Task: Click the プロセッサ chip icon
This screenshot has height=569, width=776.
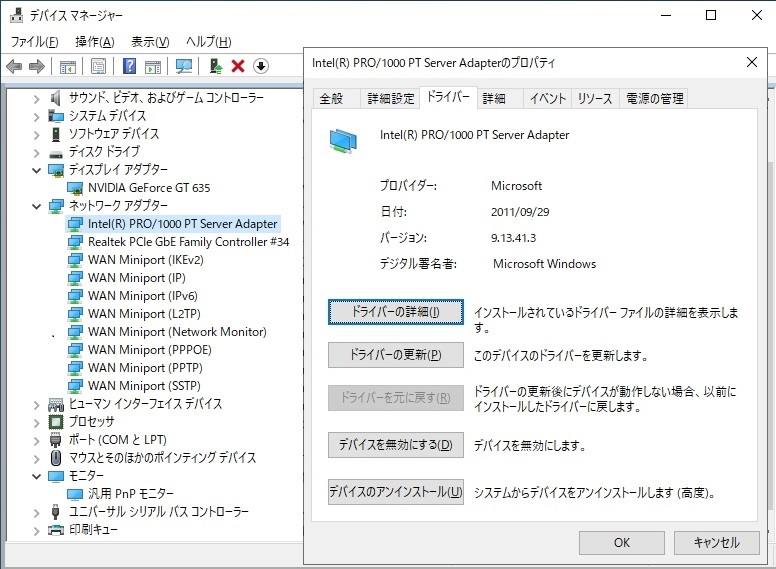Action: click(x=56, y=422)
